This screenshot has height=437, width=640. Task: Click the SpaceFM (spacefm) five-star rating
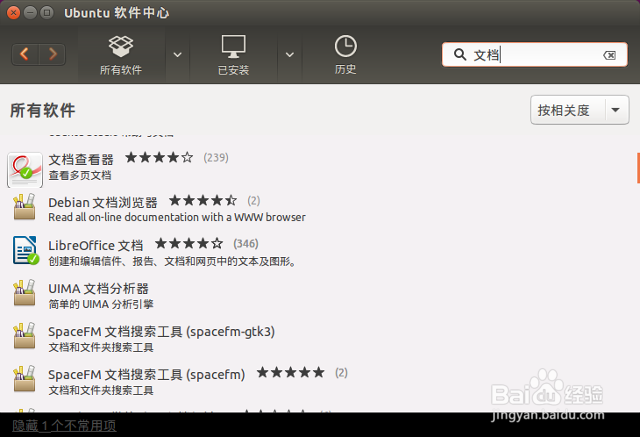[291, 373]
